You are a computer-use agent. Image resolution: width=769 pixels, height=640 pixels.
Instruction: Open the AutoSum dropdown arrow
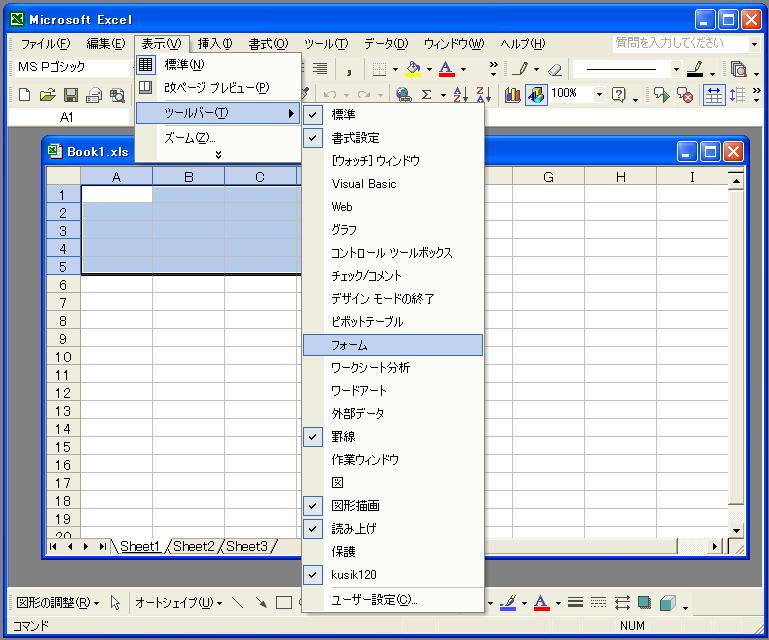[x=443, y=95]
